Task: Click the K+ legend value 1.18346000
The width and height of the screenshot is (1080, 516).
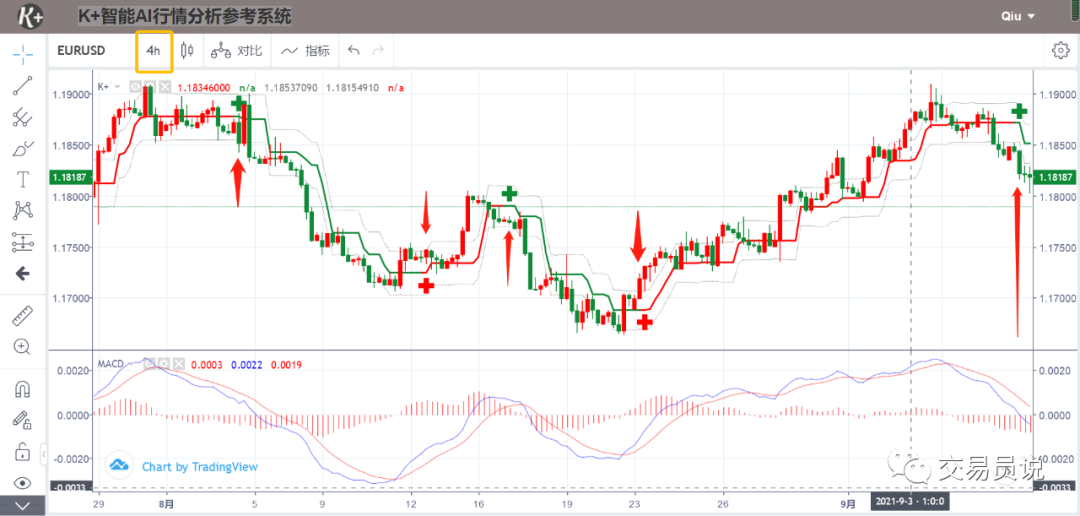Action: [x=203, y=87]
